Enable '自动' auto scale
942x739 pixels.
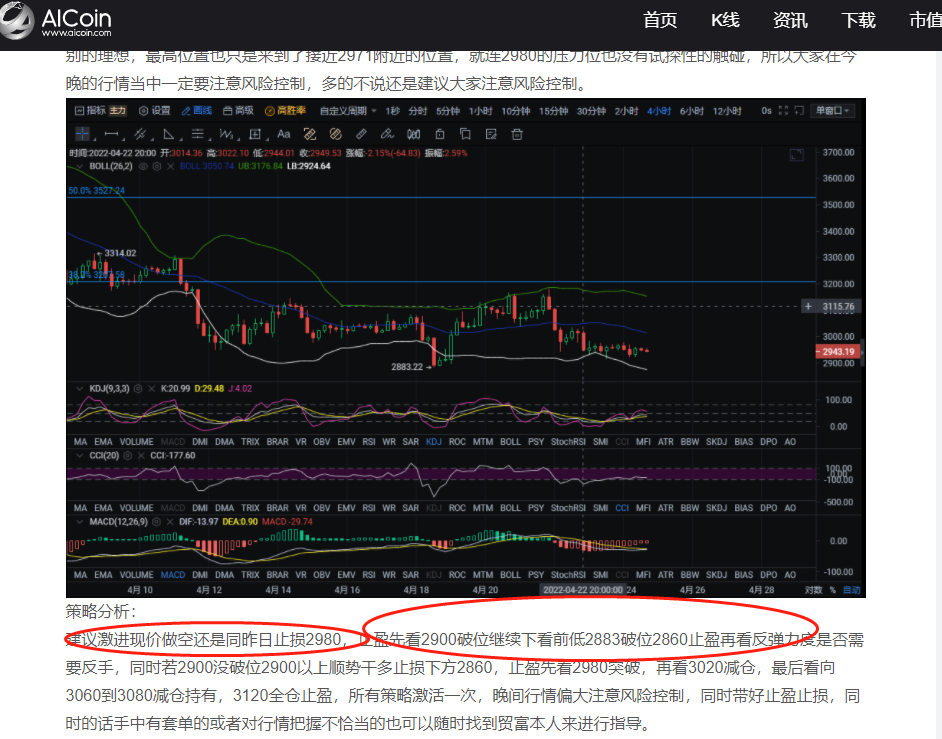(851, 590)
